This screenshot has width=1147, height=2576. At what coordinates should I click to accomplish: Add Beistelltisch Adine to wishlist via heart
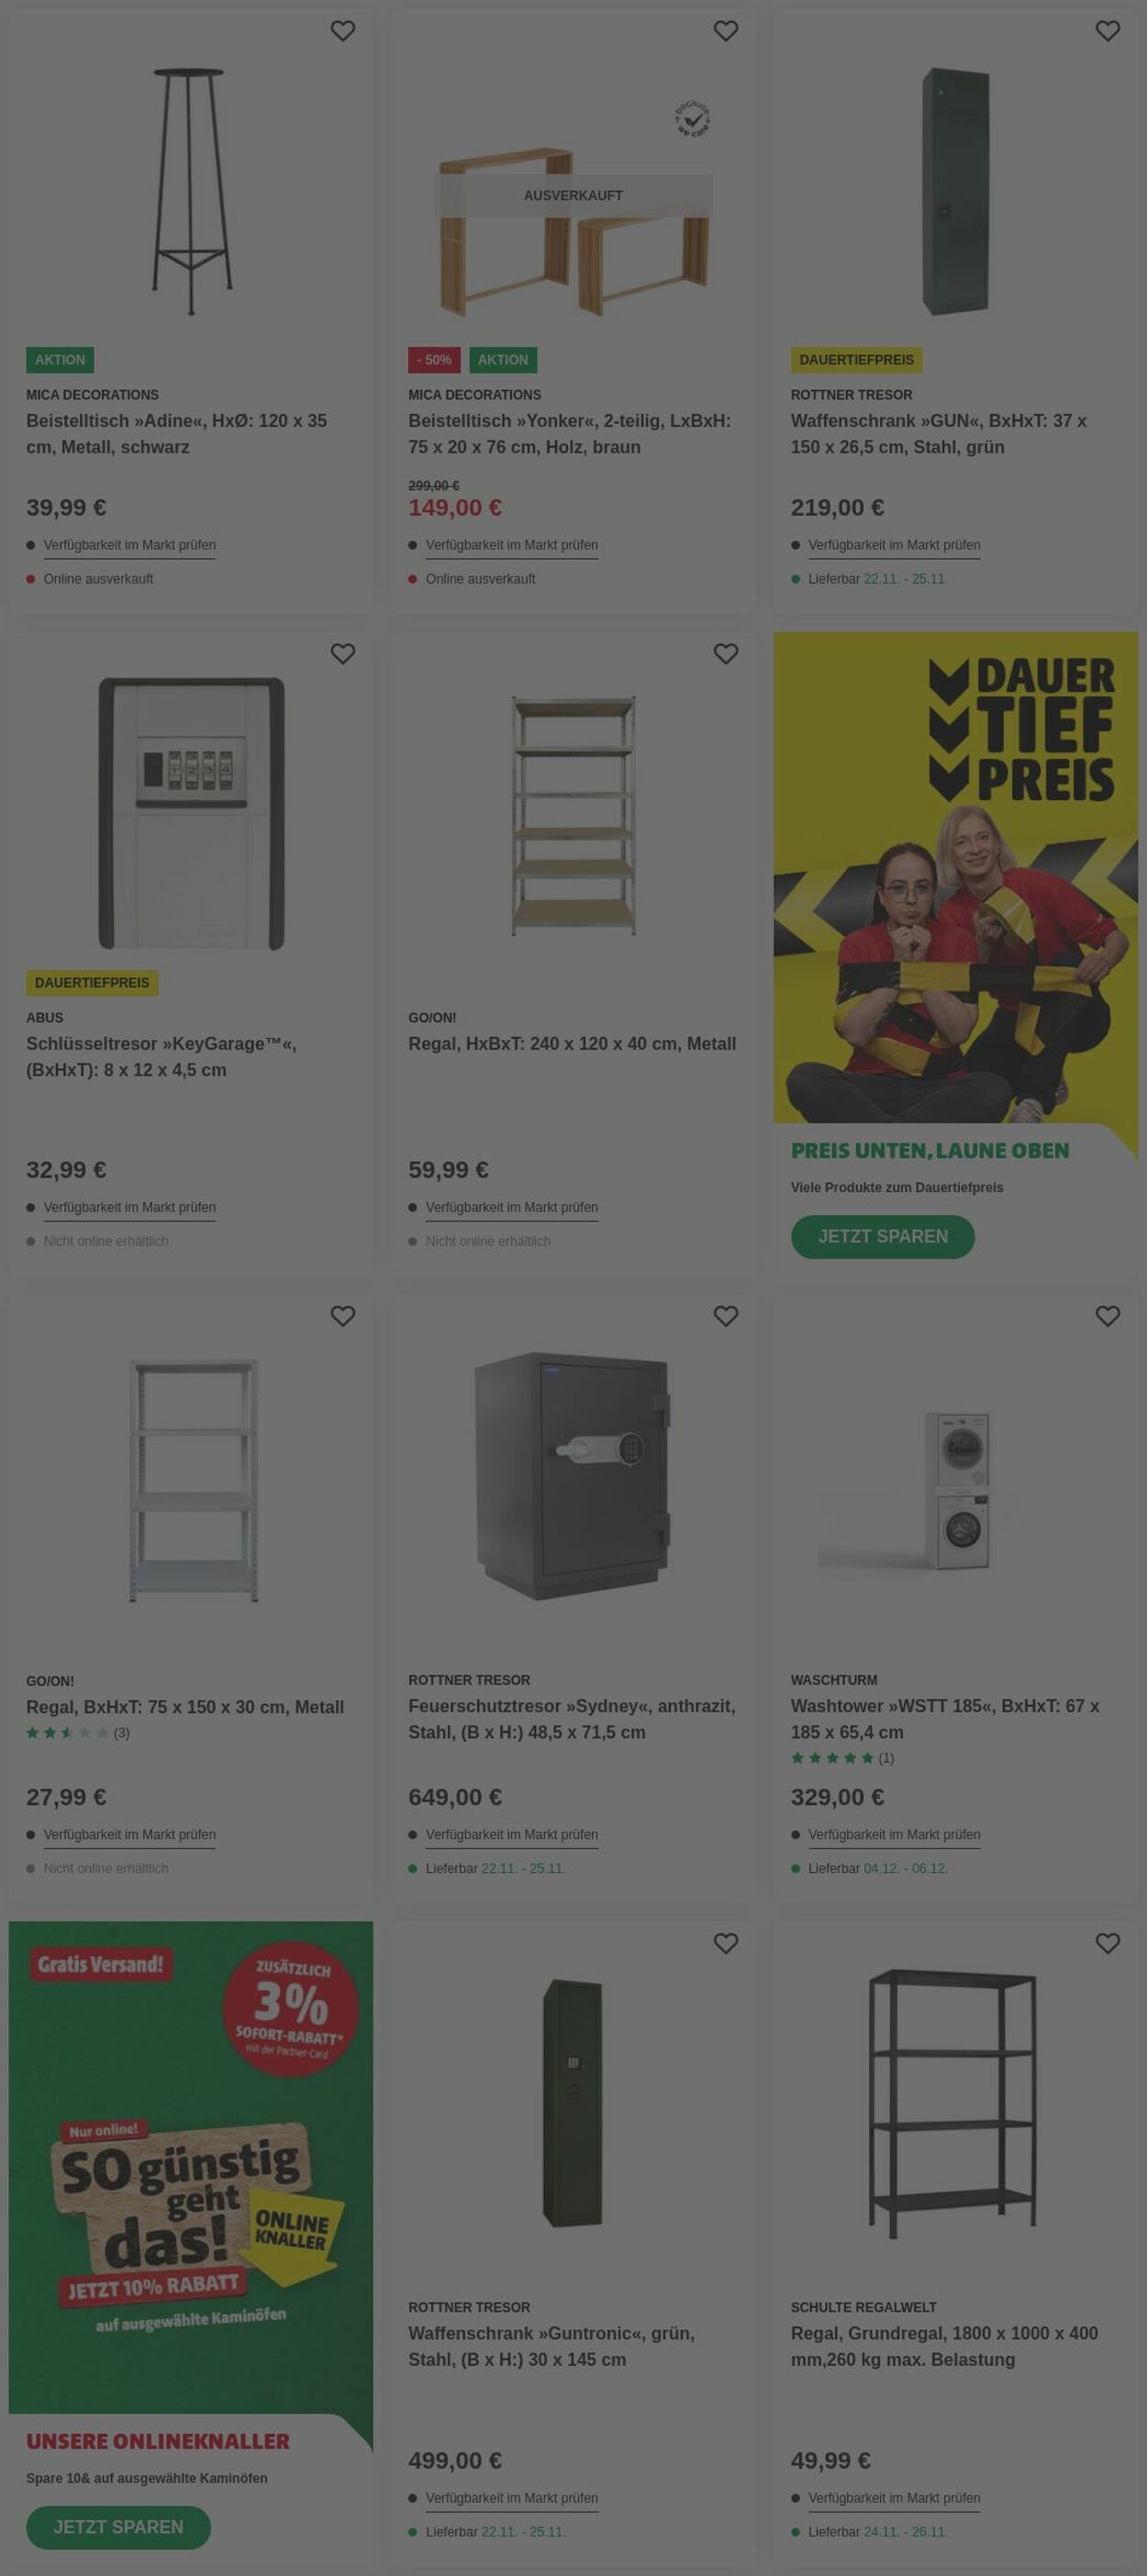343,31
